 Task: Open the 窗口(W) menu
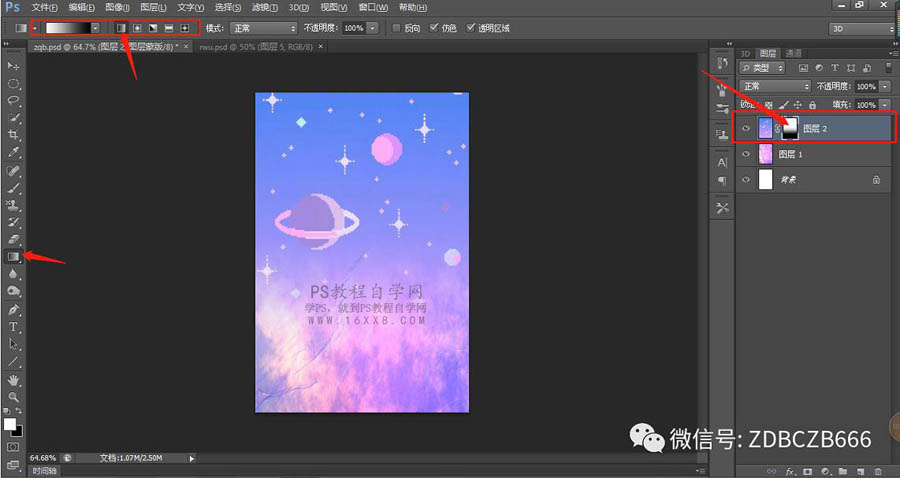[x=373, y=7]
